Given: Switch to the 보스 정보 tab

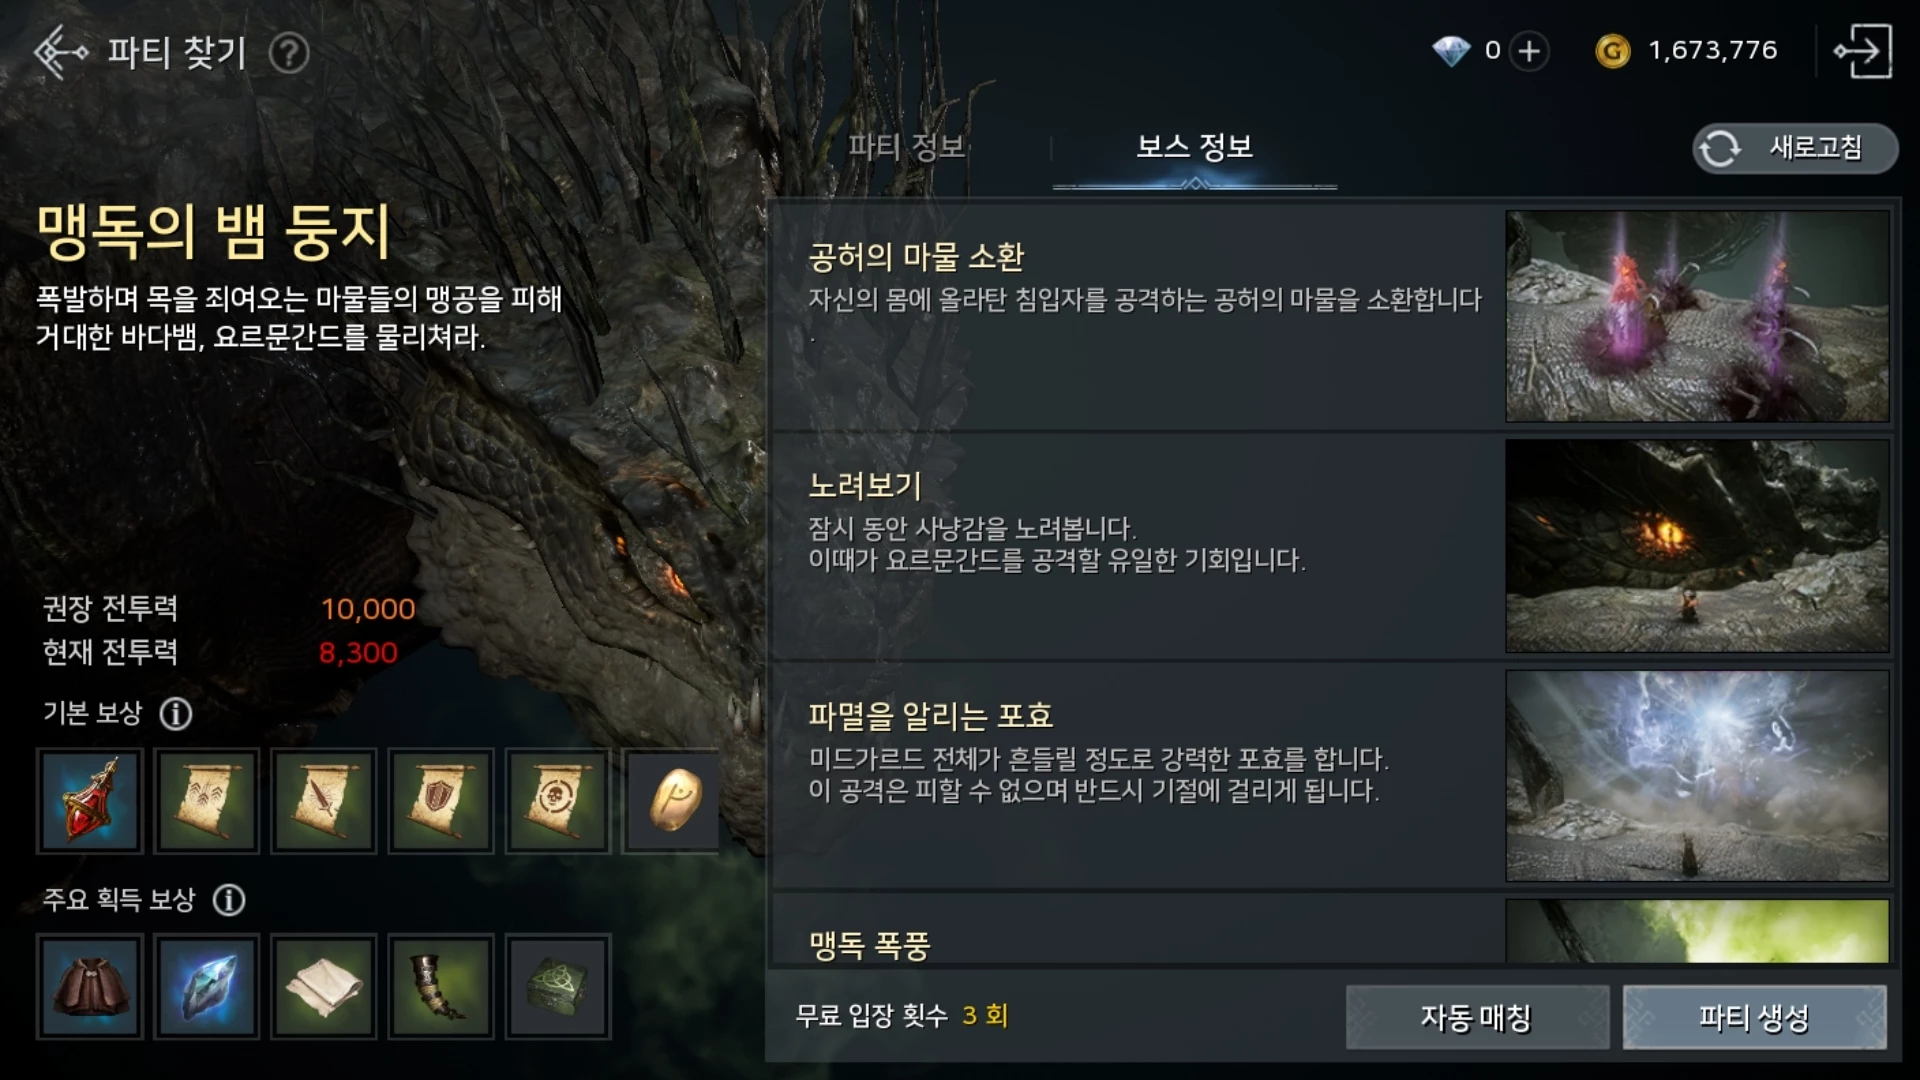Looking at the screenshot, I should (x=1194, y=147).
